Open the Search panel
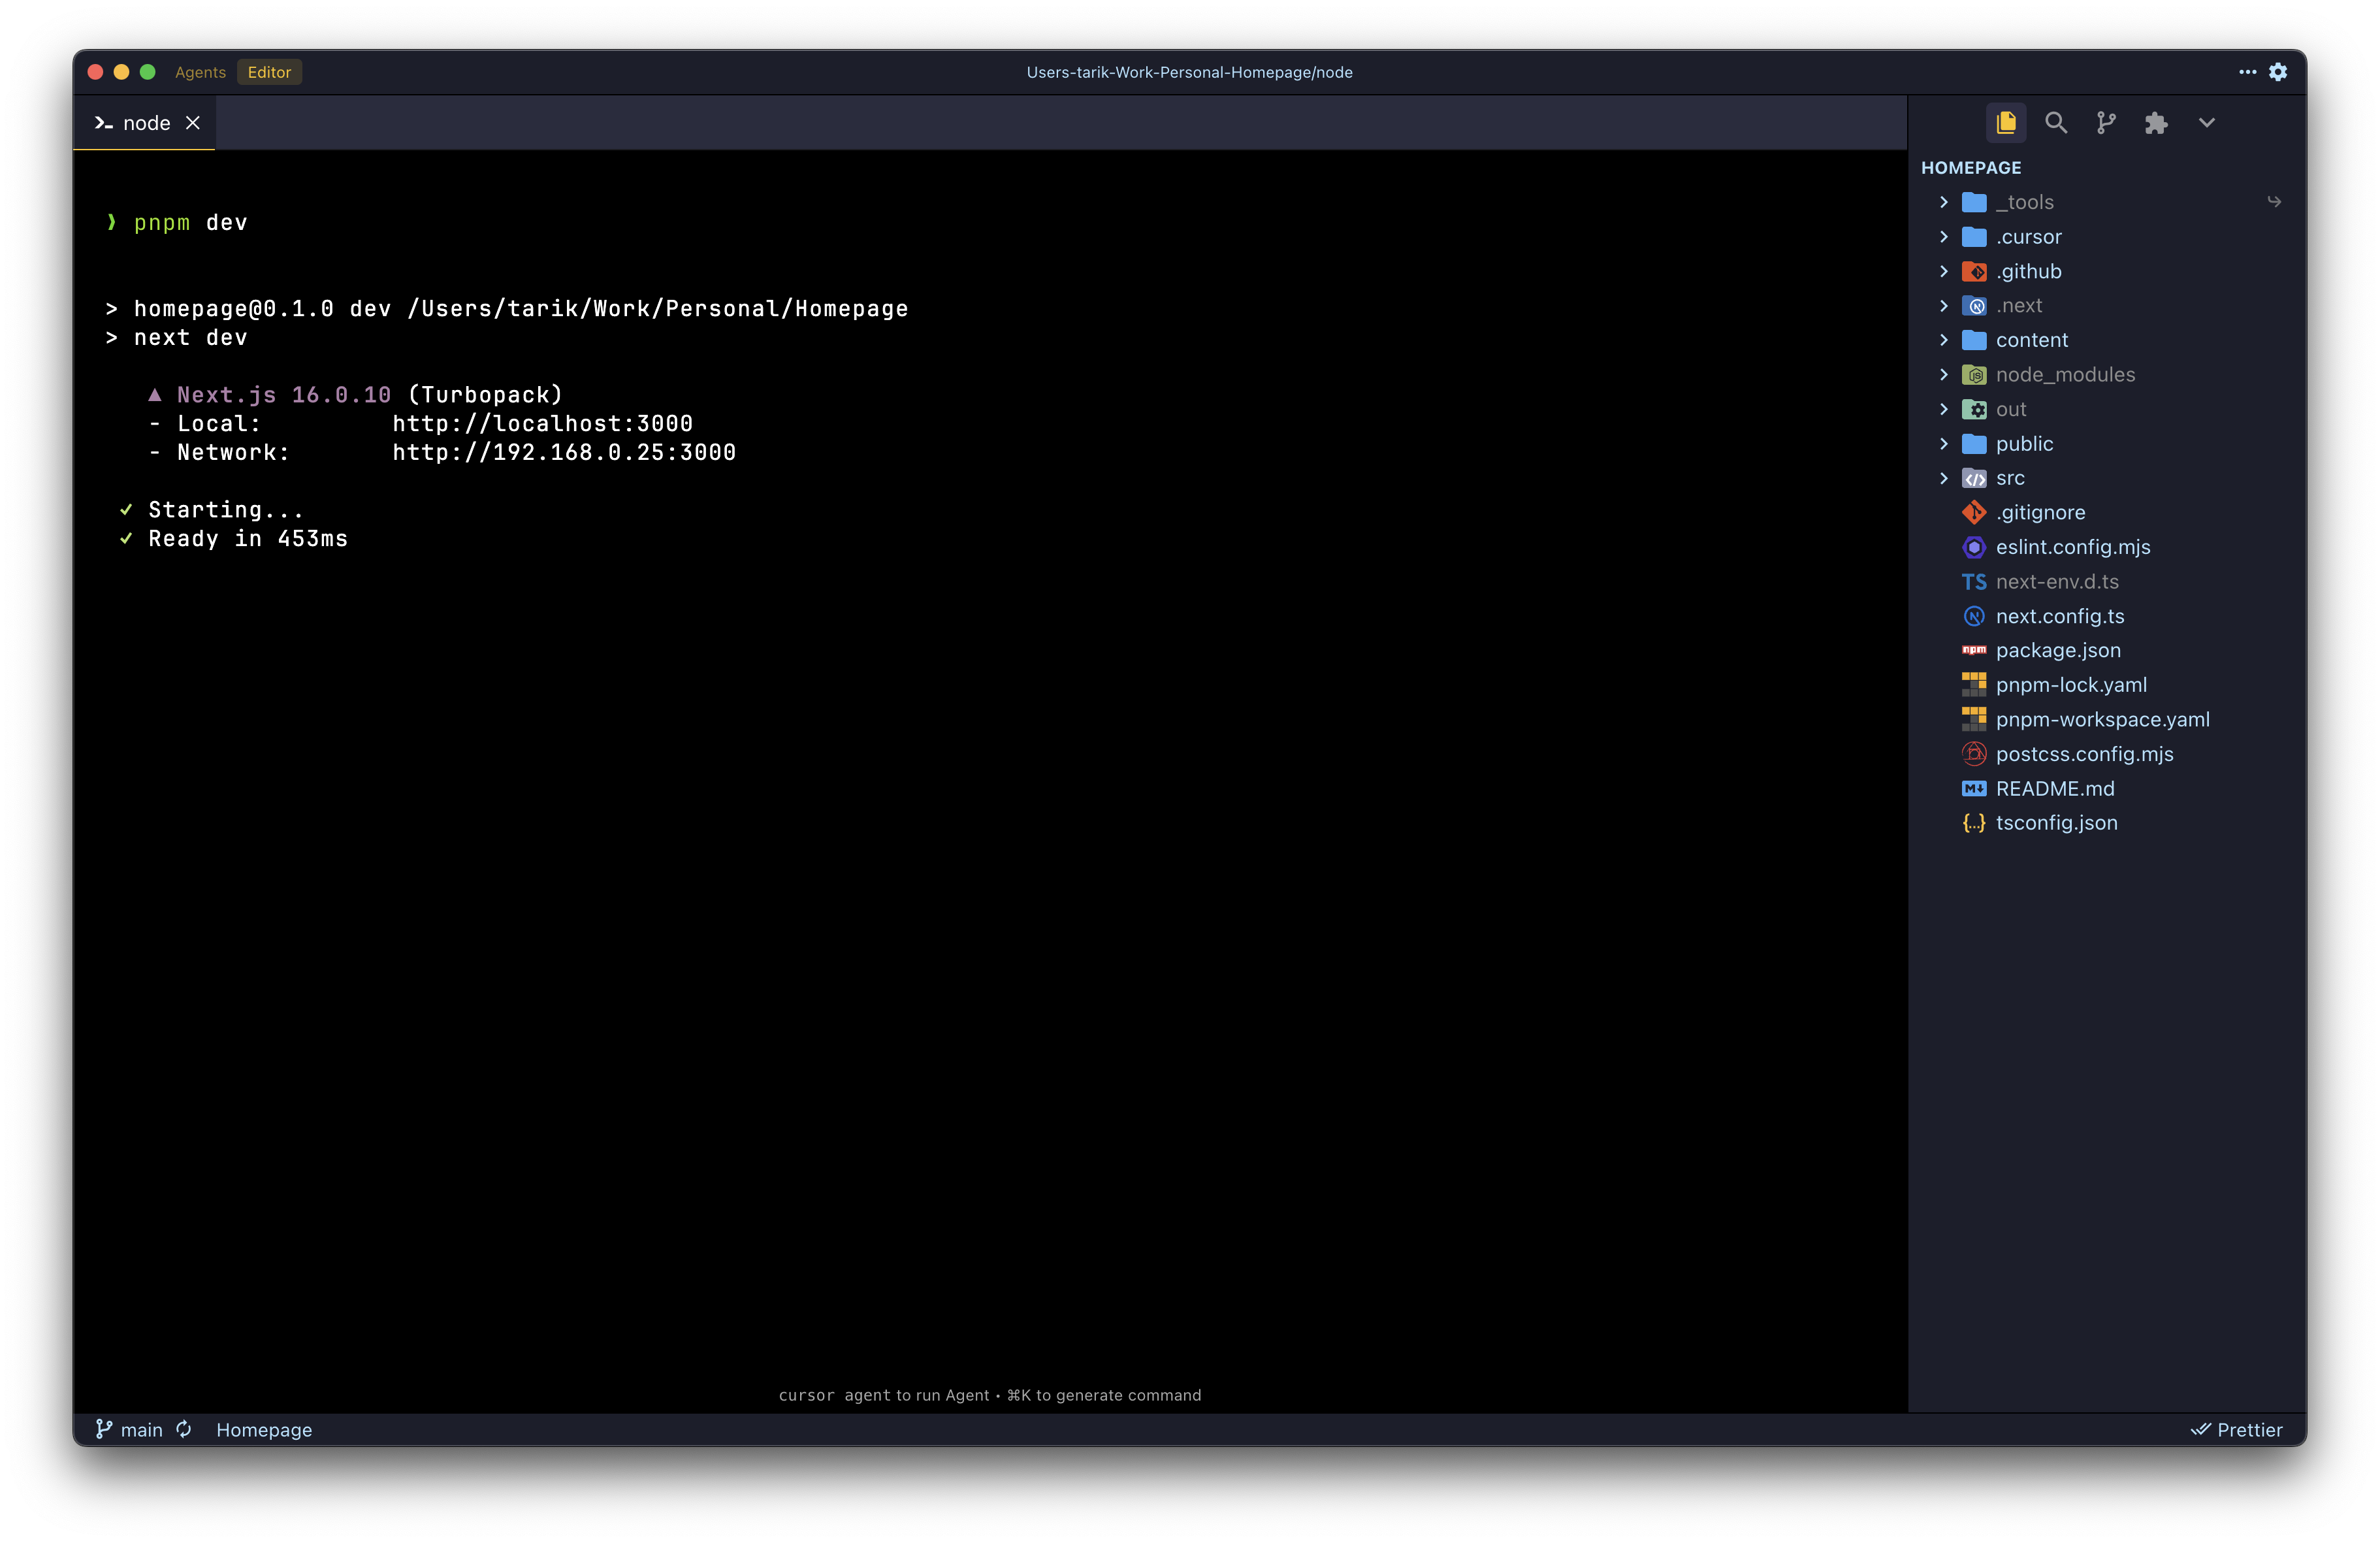2380x1543 pixels. click(x=2056, y=122)
